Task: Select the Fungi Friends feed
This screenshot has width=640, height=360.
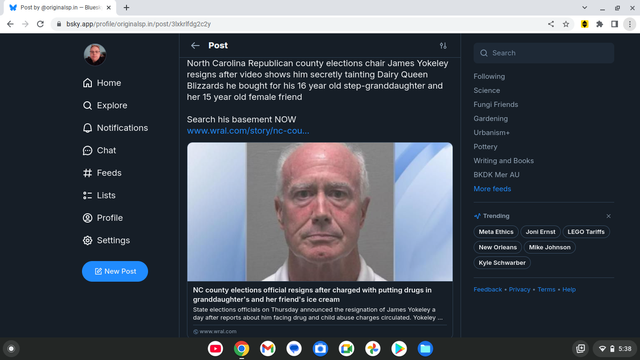Action: click(x=496, y=104)
